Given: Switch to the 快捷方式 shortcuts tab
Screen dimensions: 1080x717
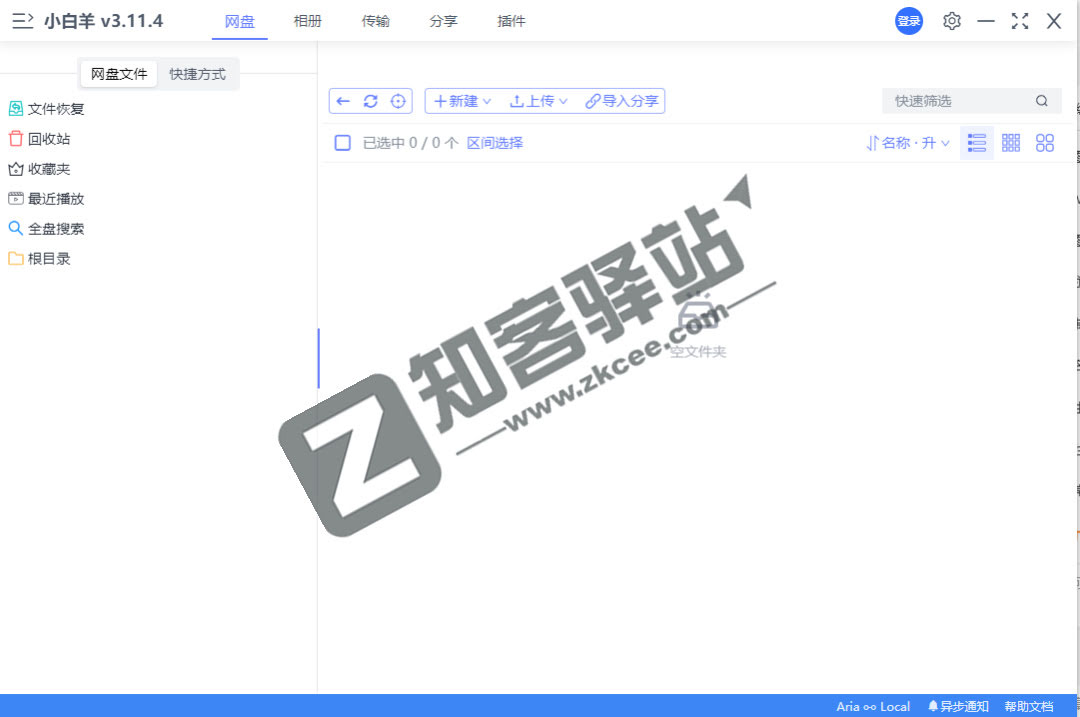Looking at the screenshot, I should point(198,73).
